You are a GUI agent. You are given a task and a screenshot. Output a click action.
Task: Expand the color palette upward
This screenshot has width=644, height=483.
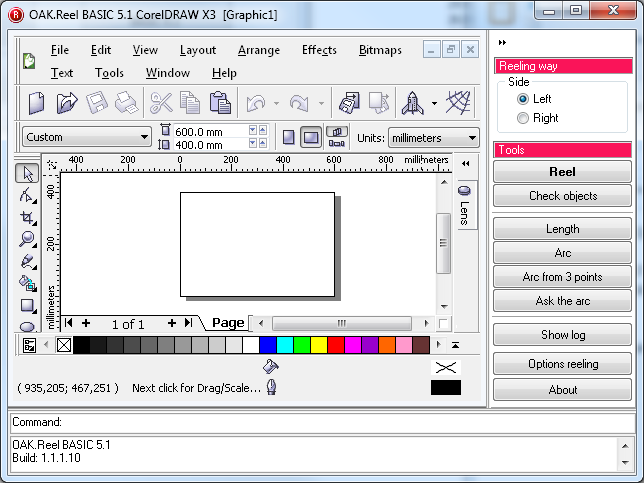click(455, 345)
